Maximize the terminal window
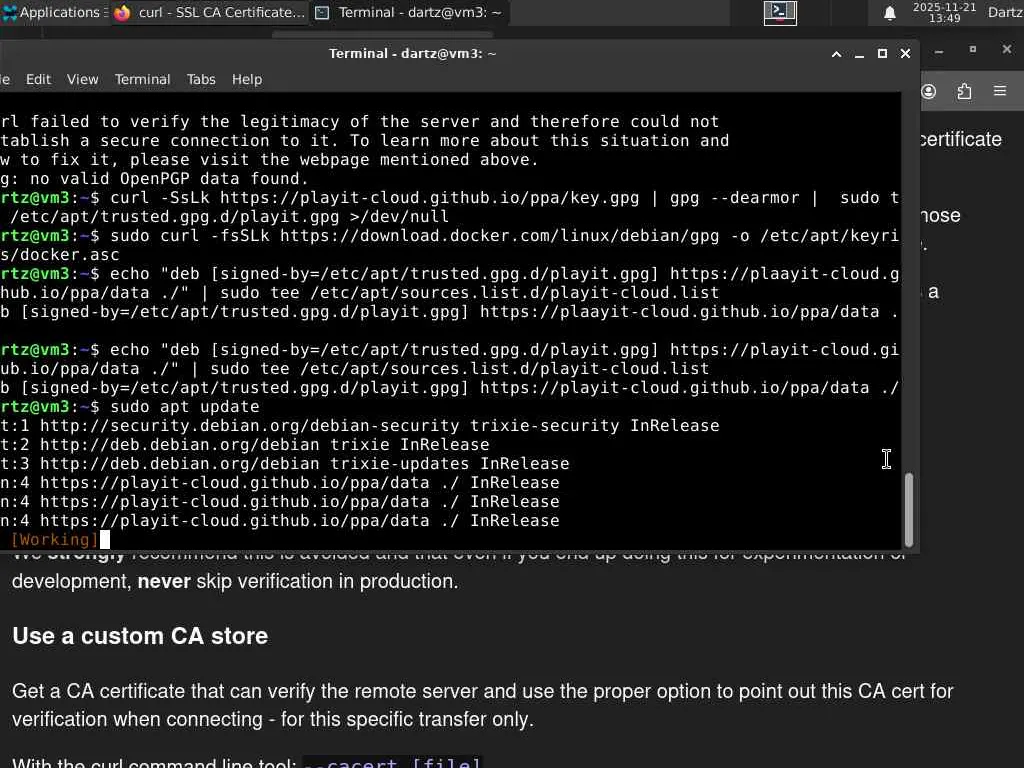This screenshot has height=768, width=1024. [882, 54]
